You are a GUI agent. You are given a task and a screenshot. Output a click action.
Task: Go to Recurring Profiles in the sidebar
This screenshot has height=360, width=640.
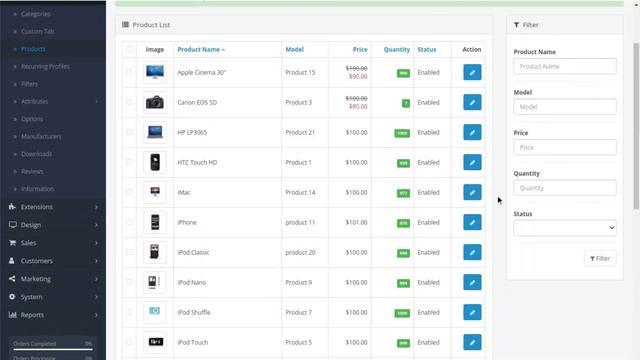click(x=45, y=67)
